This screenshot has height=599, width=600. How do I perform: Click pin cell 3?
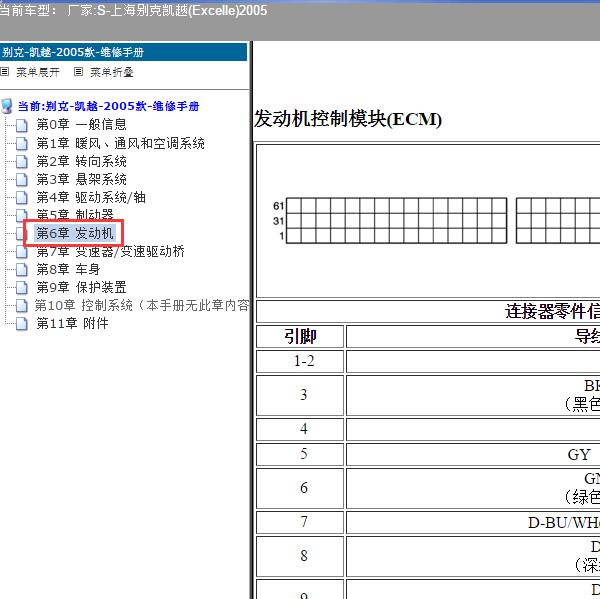tap(300, 395)
